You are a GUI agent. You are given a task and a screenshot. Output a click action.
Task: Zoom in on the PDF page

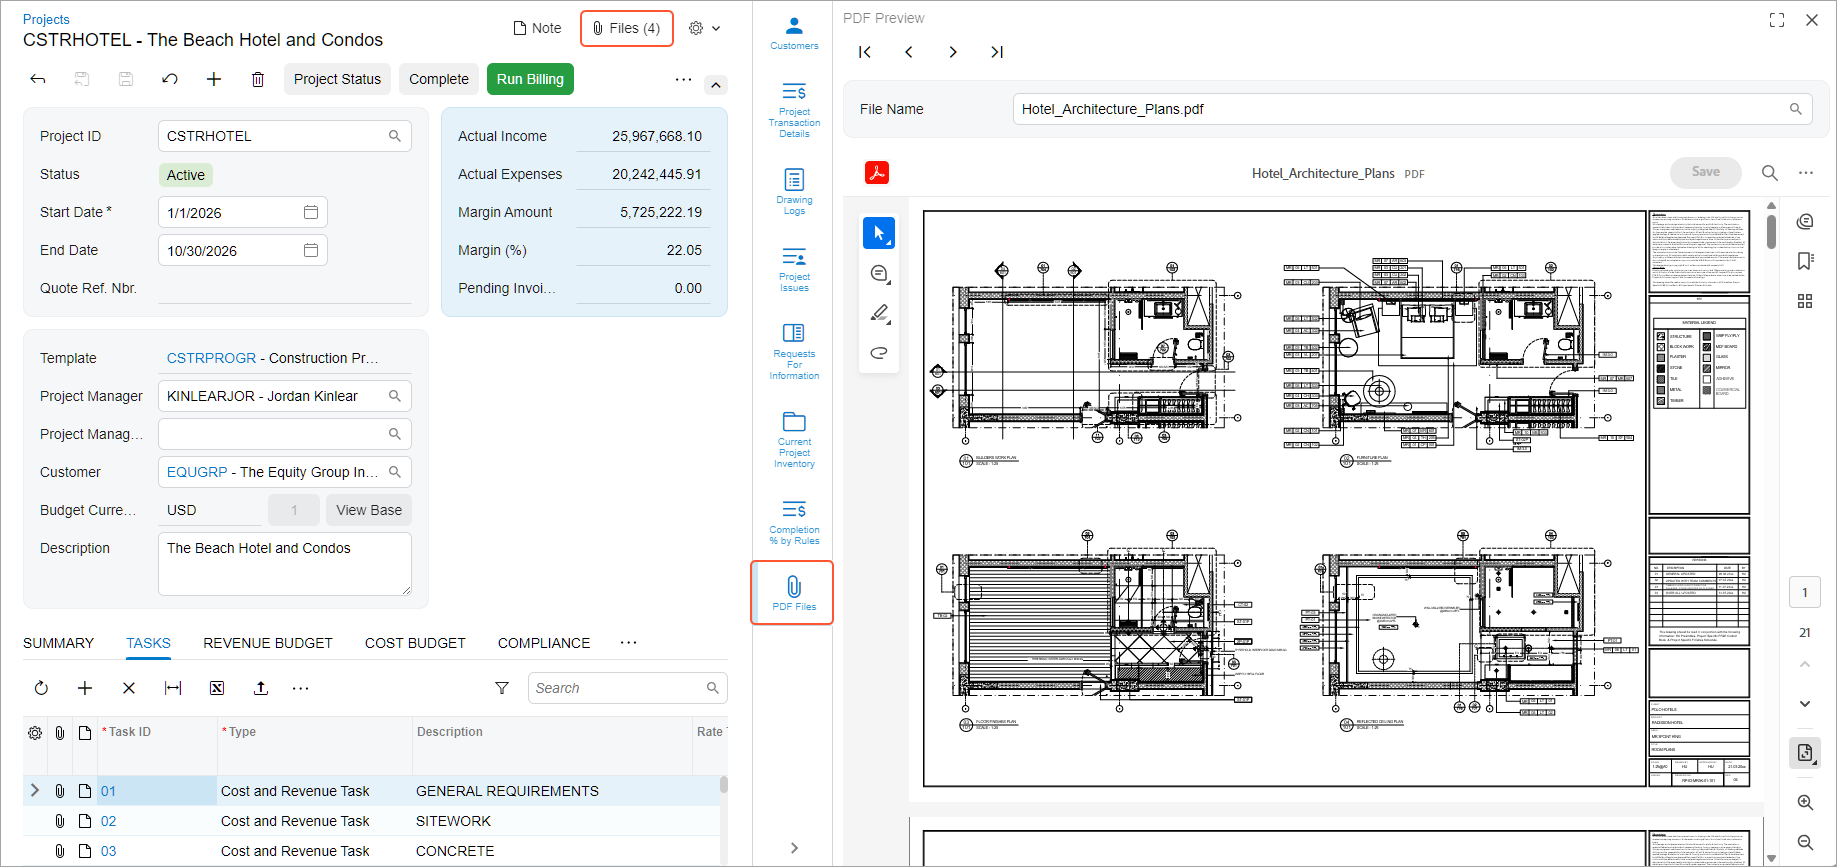1805,803
